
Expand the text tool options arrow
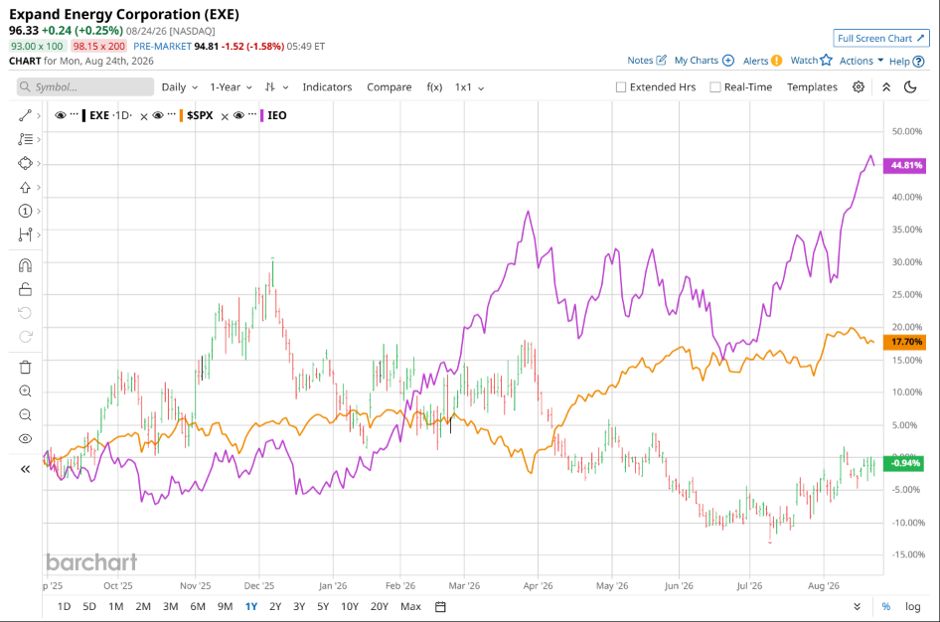(x=38, y=139)
